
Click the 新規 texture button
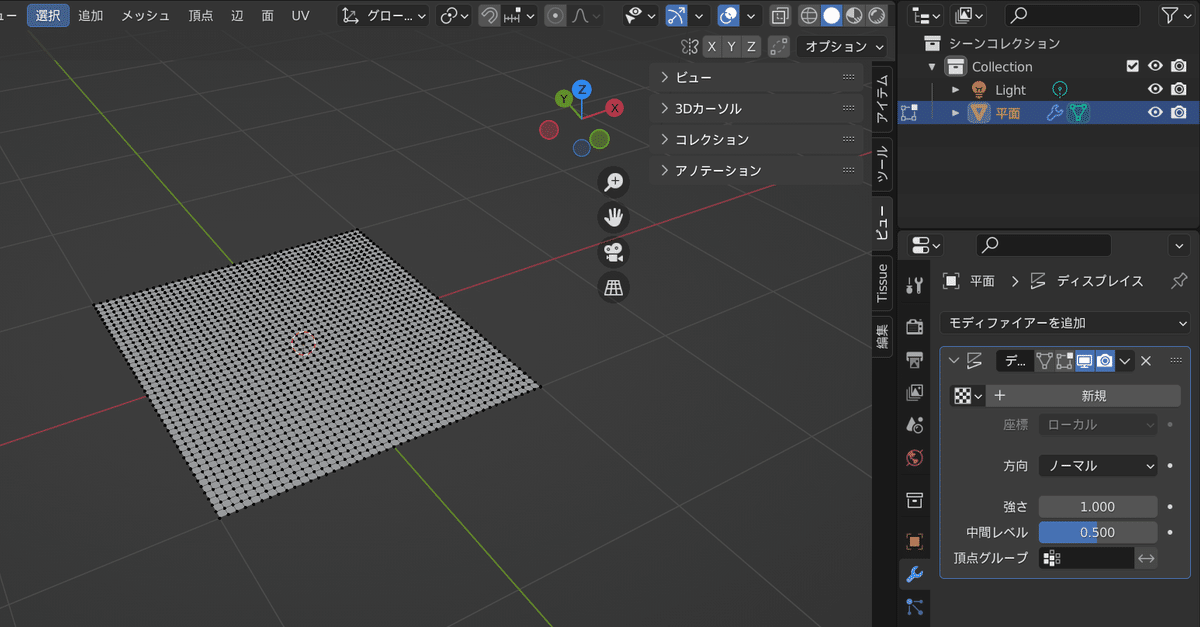(x=1083, y=396)
